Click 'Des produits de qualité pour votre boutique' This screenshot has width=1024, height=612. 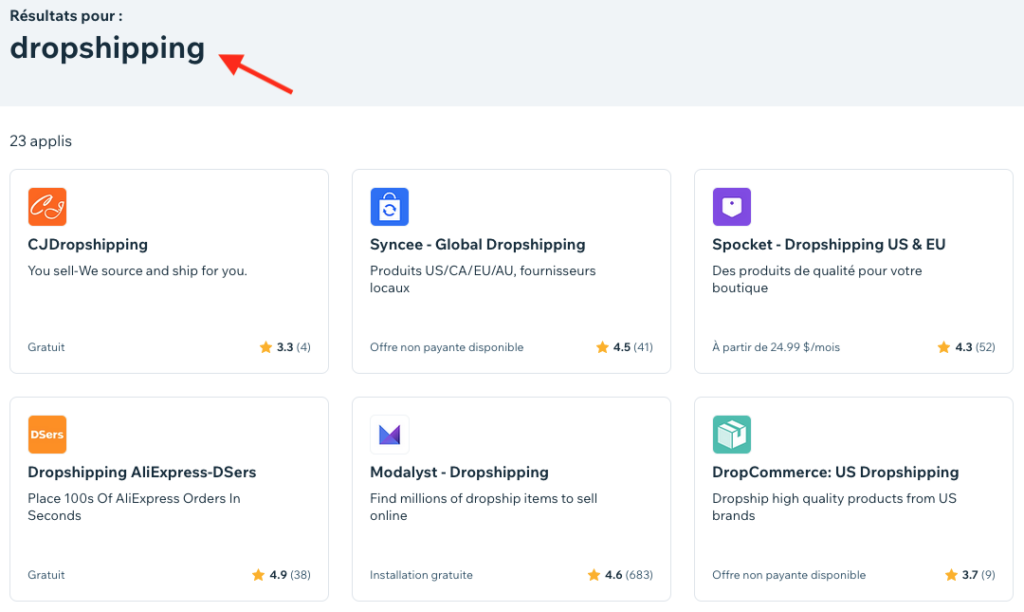click(x=817, y=279)
